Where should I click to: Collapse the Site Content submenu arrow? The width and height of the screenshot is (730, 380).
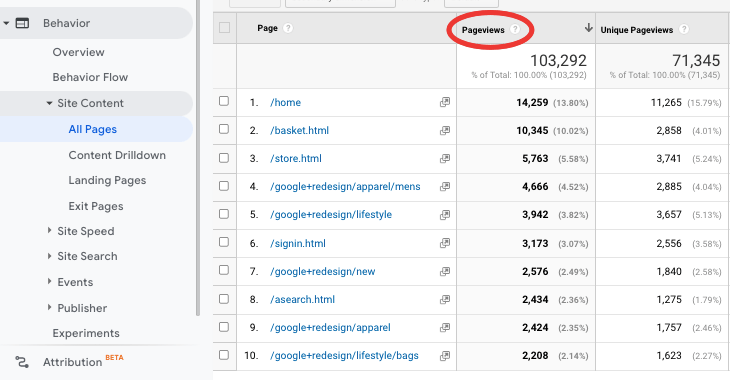(x=49, y=103)
